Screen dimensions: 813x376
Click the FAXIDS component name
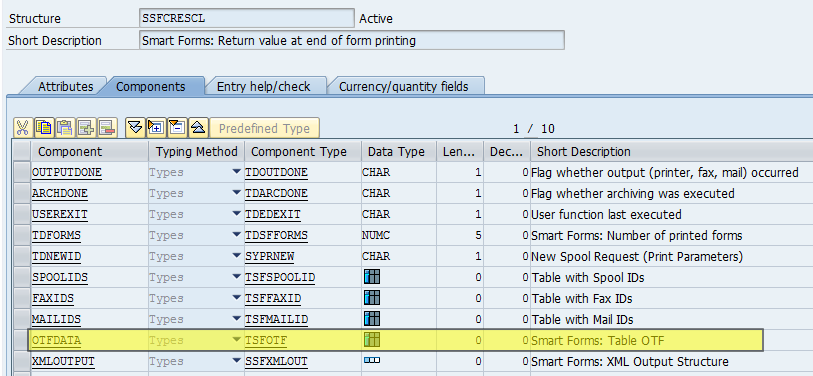[x=53, y=299]
